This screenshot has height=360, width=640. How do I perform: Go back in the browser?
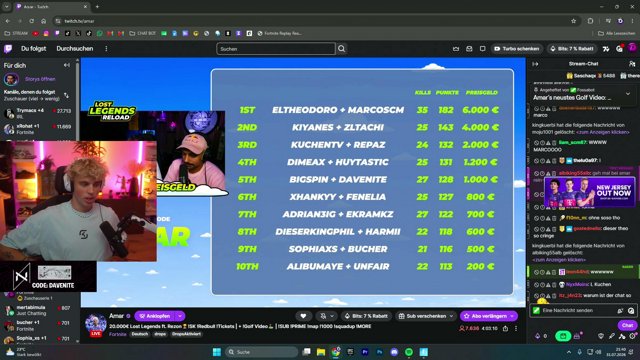(8, 21)
